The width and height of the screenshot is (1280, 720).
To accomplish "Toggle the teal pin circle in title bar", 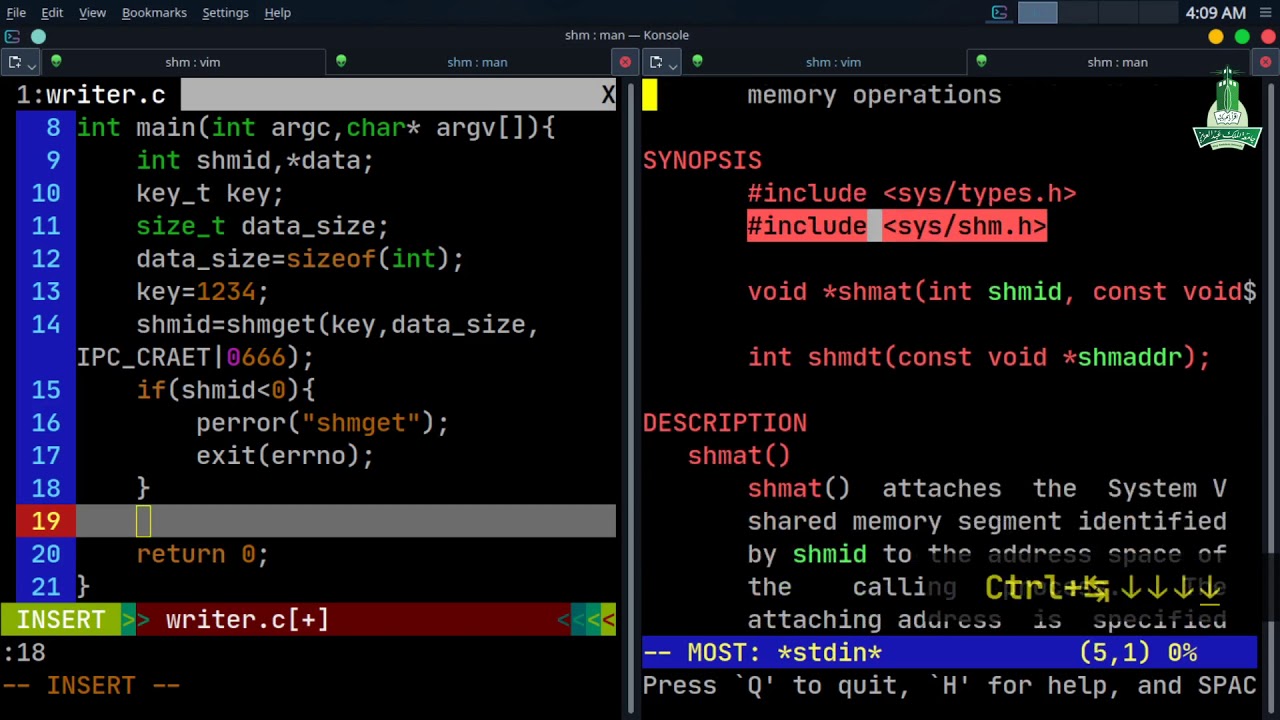I will 38,36.
